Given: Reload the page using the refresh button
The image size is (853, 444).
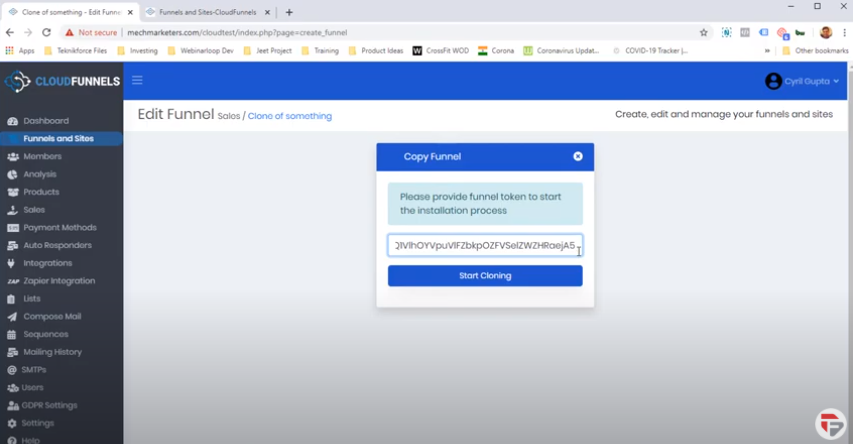Looking at the screenshot, I should click(46, 32).
